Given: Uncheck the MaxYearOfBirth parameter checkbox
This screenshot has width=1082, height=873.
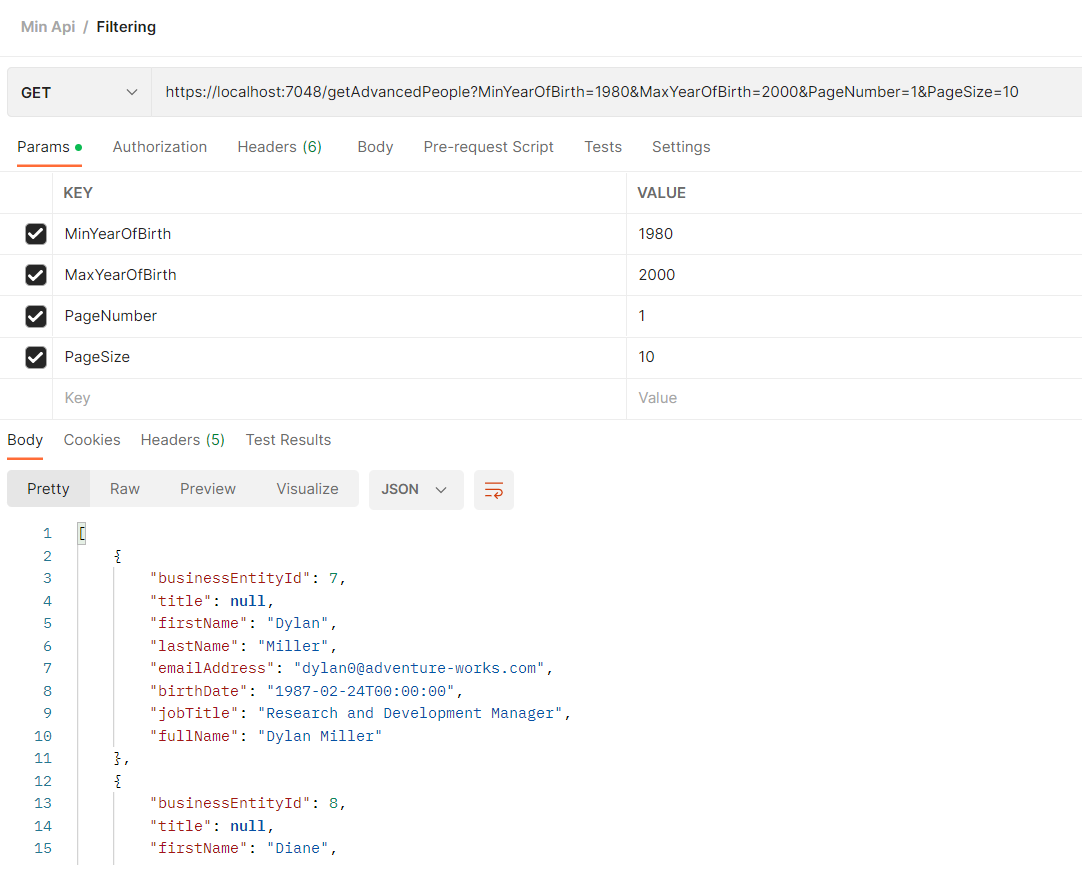Looking at the screenshot, I should [x=36, y=275].
